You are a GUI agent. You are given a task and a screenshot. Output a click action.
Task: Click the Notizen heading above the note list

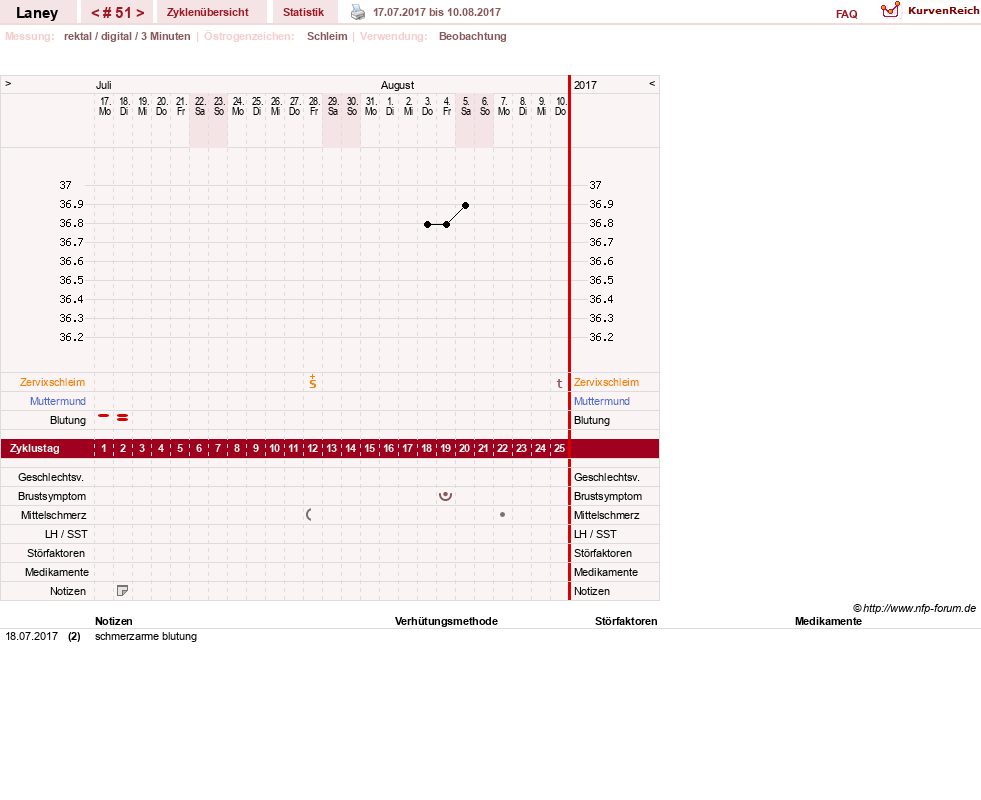point(113,621)
